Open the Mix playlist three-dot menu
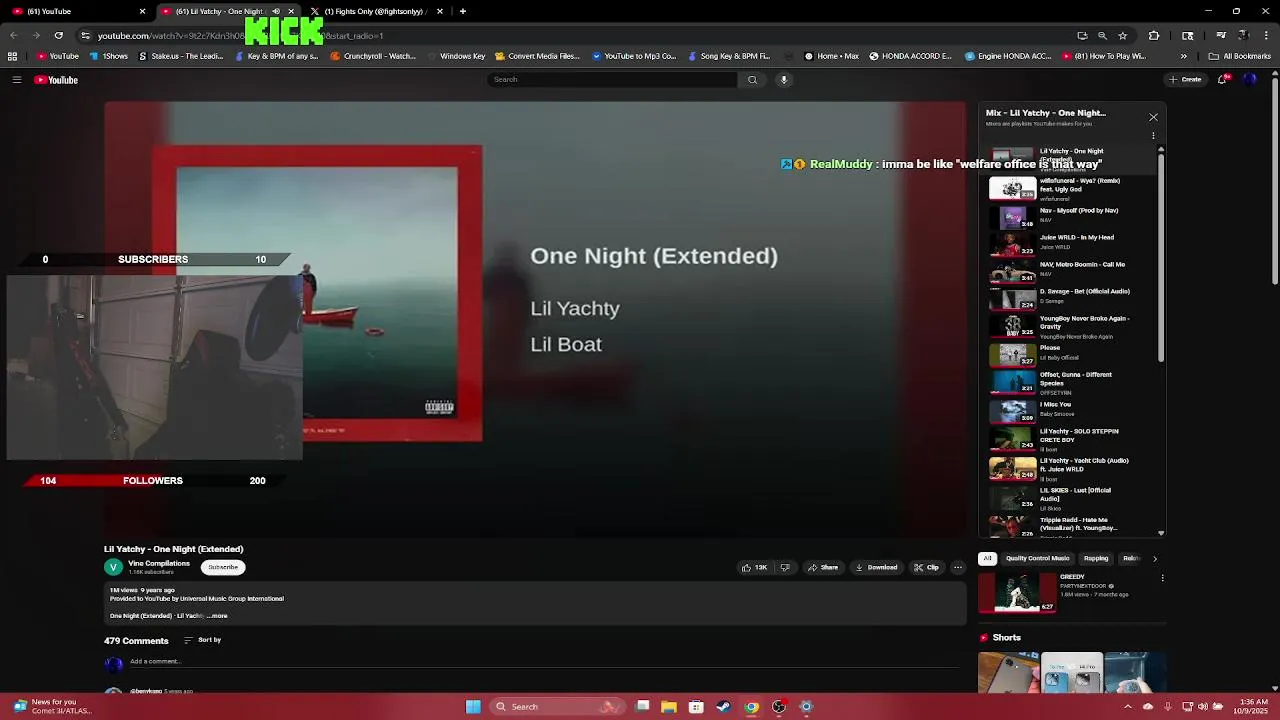 tap(1153, 135)
